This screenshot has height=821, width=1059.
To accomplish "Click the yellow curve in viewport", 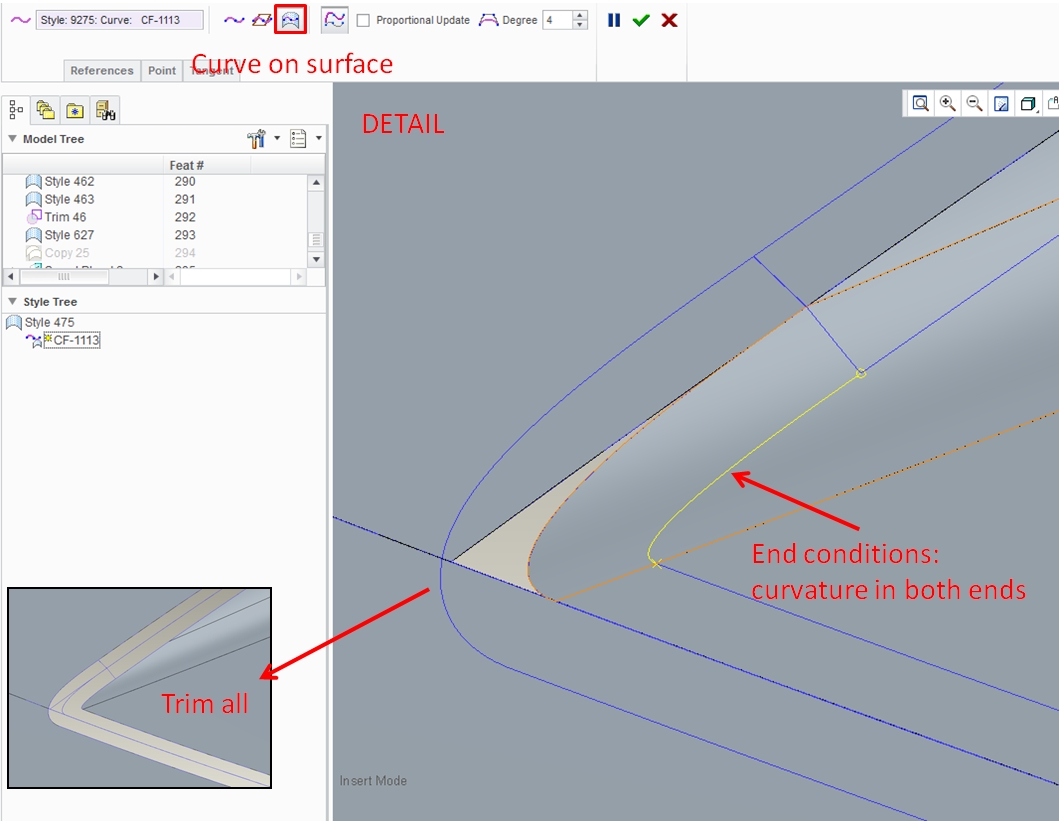I will (733, 471).
